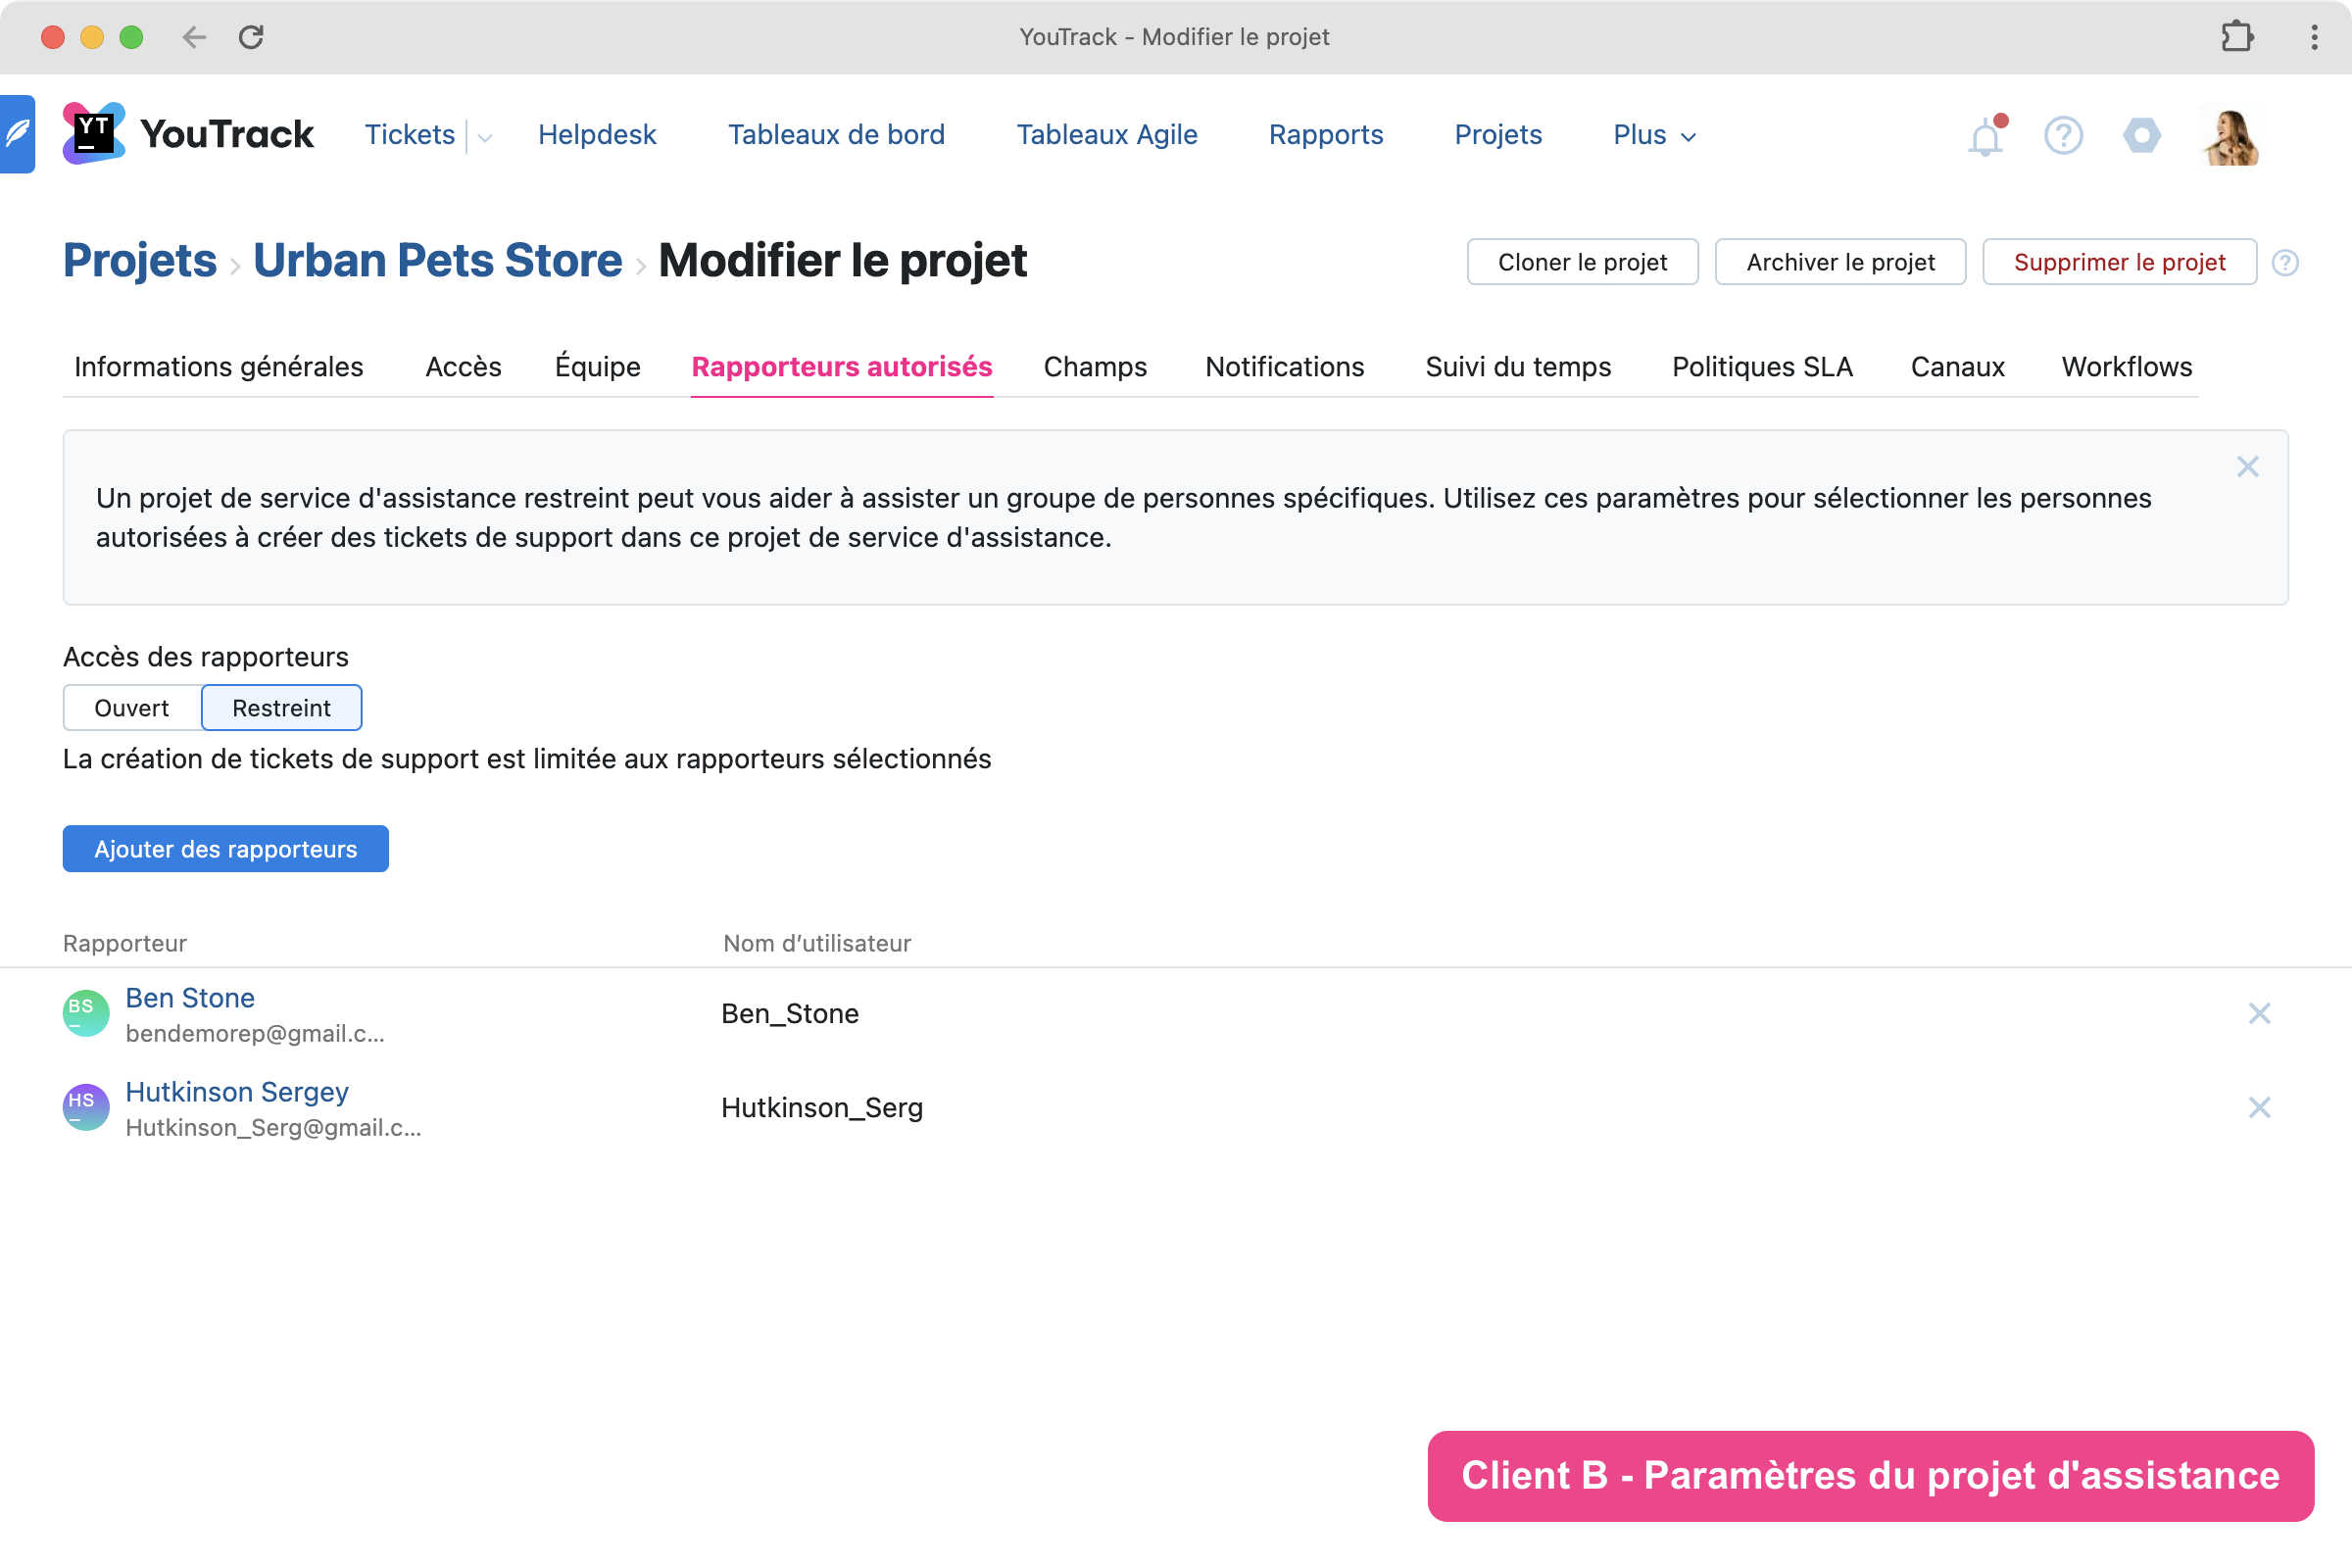Open the user profile avatar
The height and width of the screenshot is (1568, 2352).
point(2230,136)
